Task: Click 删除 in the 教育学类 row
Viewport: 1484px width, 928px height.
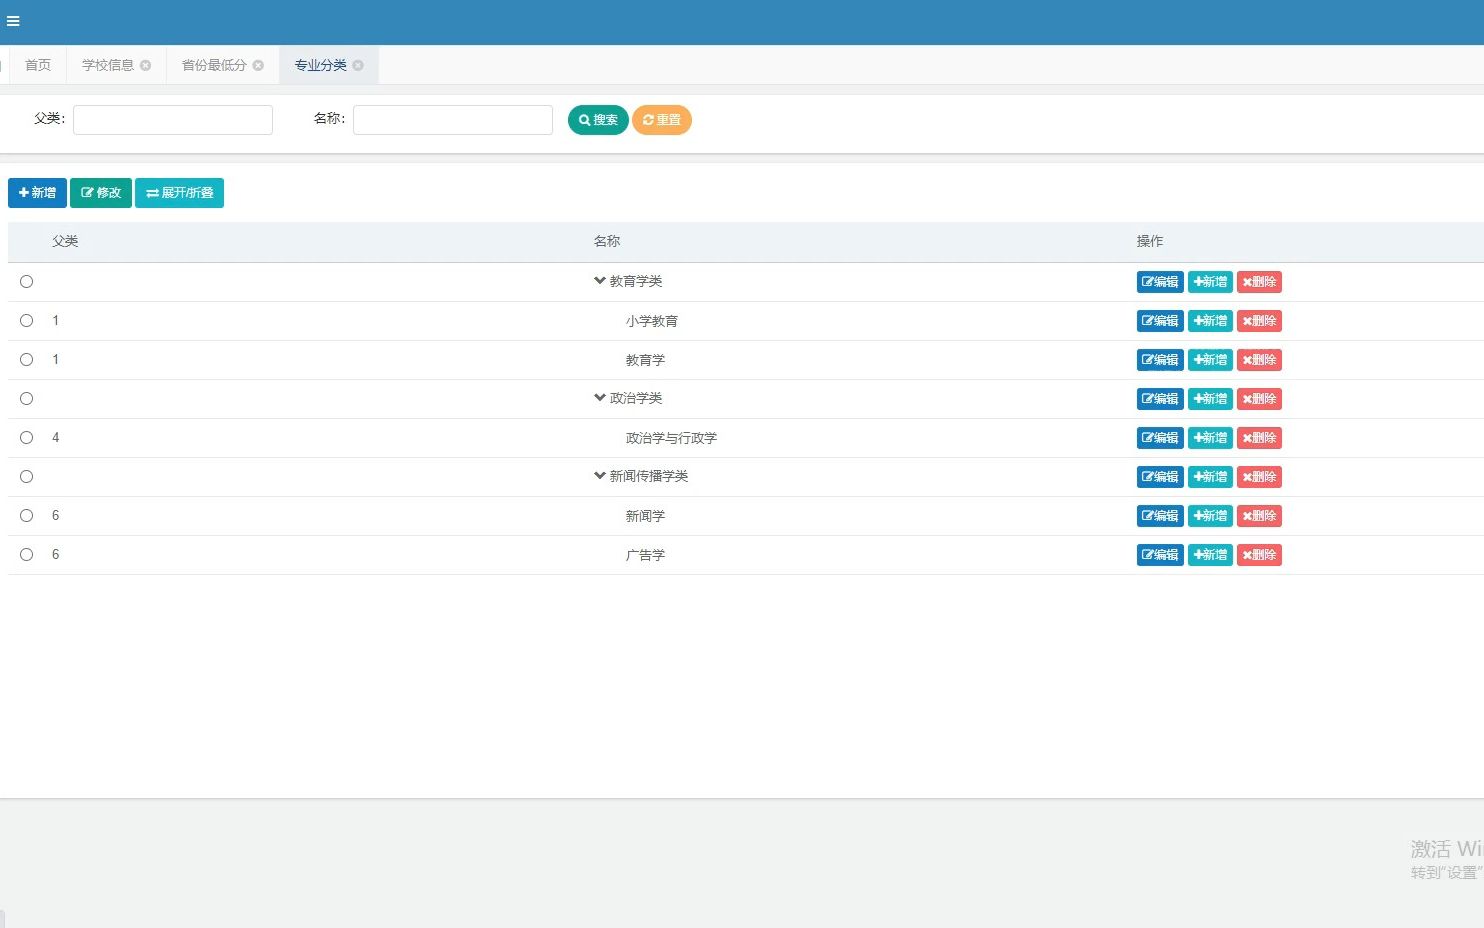Action: coord(1259,282)
